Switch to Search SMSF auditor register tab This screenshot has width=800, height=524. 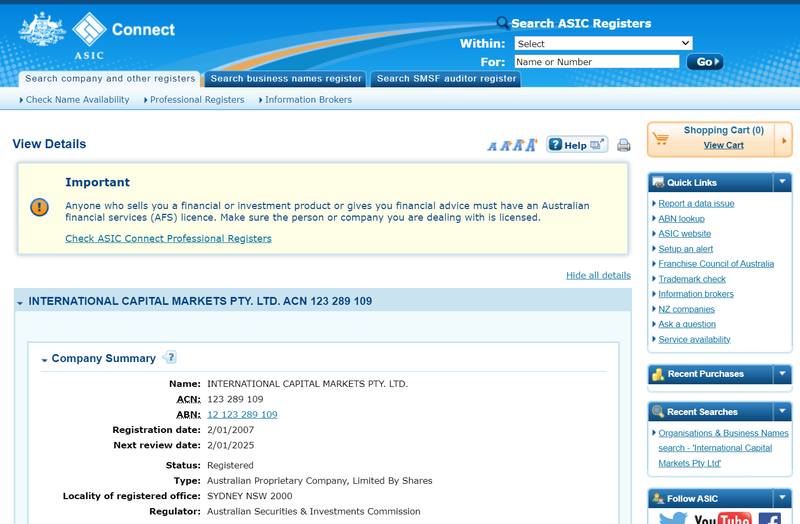[x=446, y=79]
